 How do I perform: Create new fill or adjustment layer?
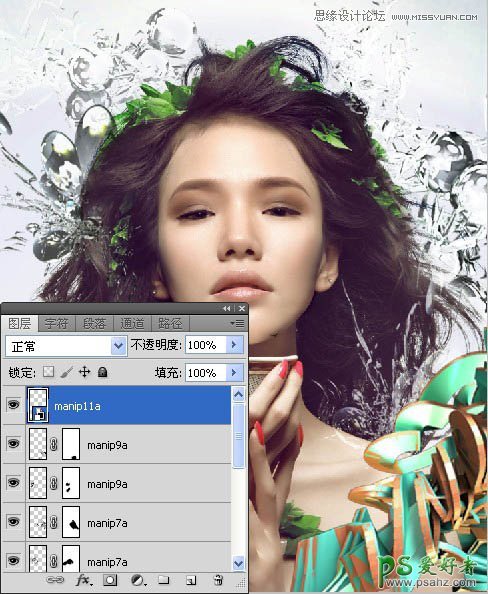click(x=138, y=580)
